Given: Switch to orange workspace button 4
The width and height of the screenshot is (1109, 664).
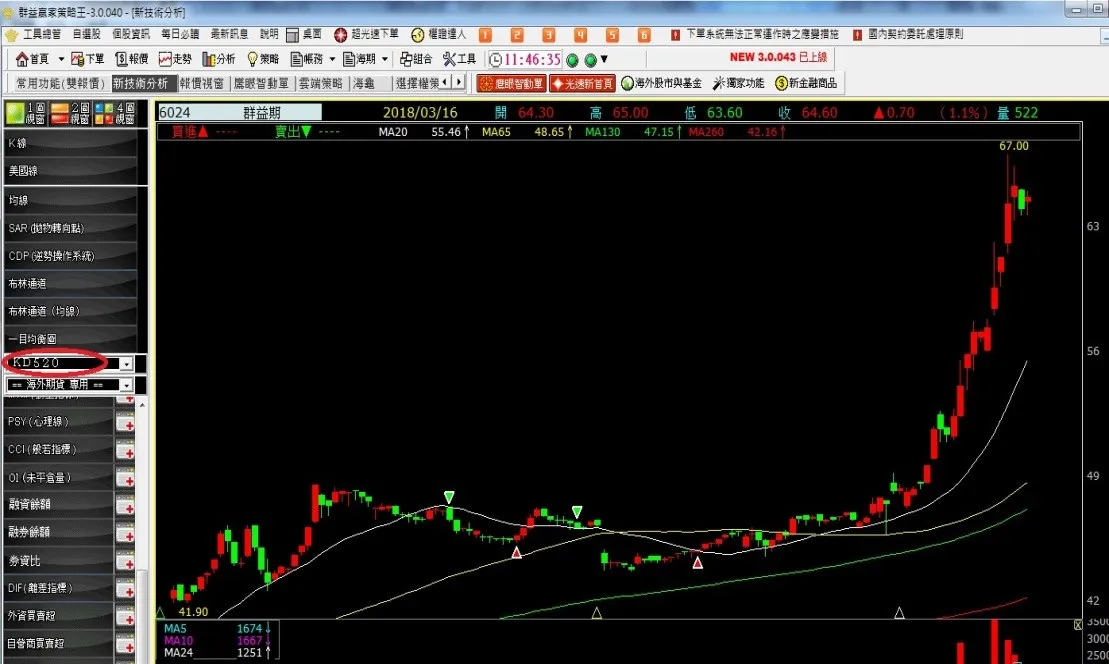Looking at the screenshot, I should pyautogui.click(x=581, y=35).
